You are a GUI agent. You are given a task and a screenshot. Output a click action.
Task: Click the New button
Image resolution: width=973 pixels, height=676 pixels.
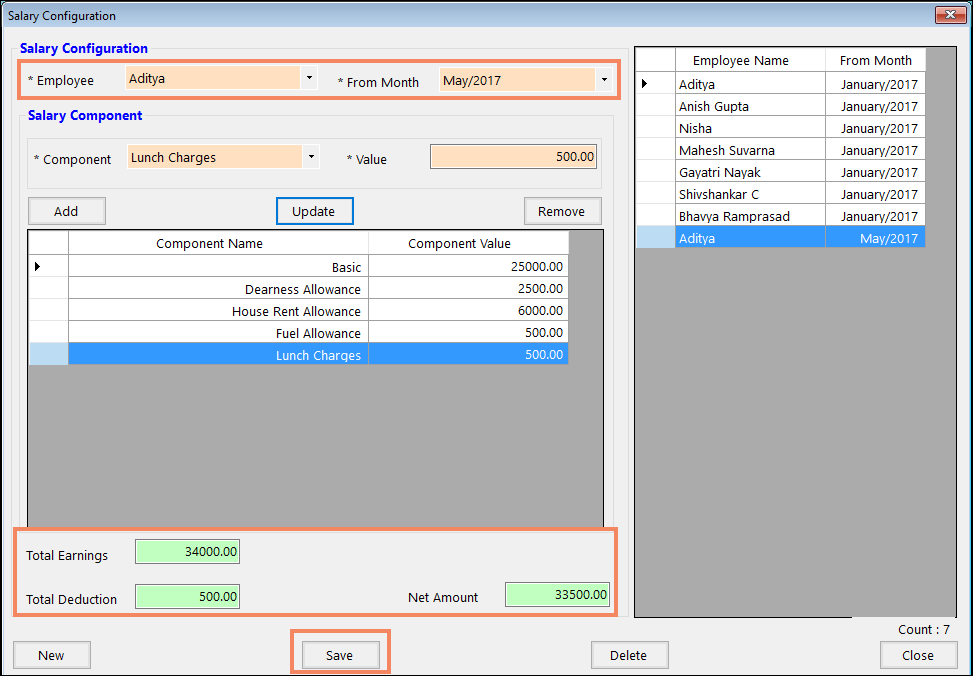(x=52, y=655)
